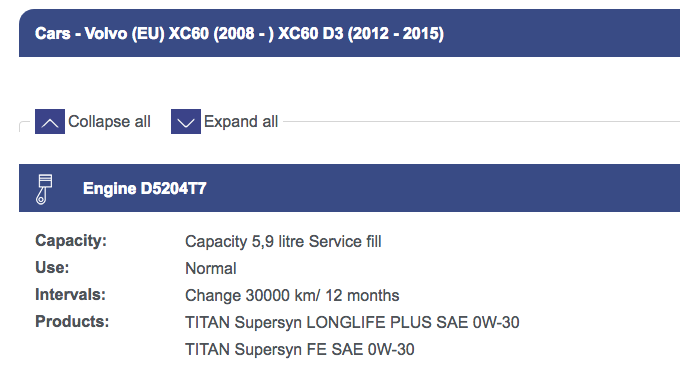Open TITAN Supersyn LONGLIFE PLUS SAE 0W-30 product
The image size is (680, 388).
(x=352, y=323)
